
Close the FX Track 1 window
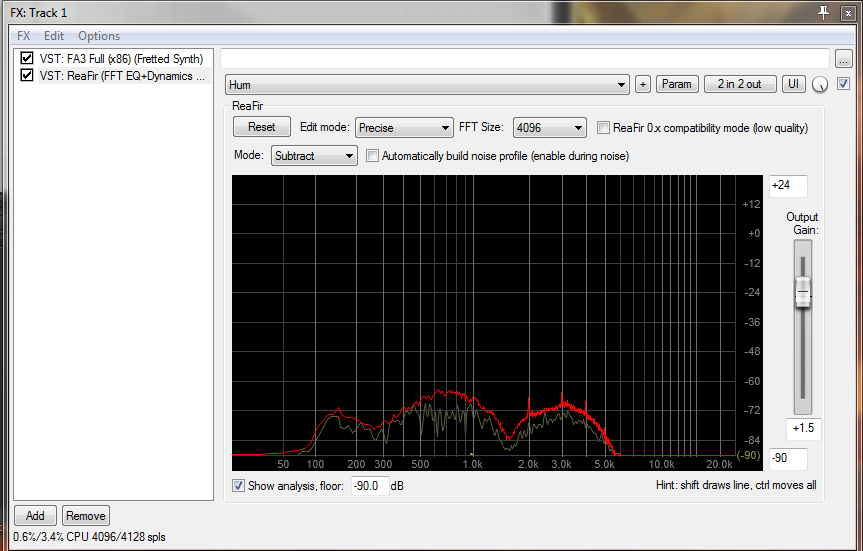(848, 13)
